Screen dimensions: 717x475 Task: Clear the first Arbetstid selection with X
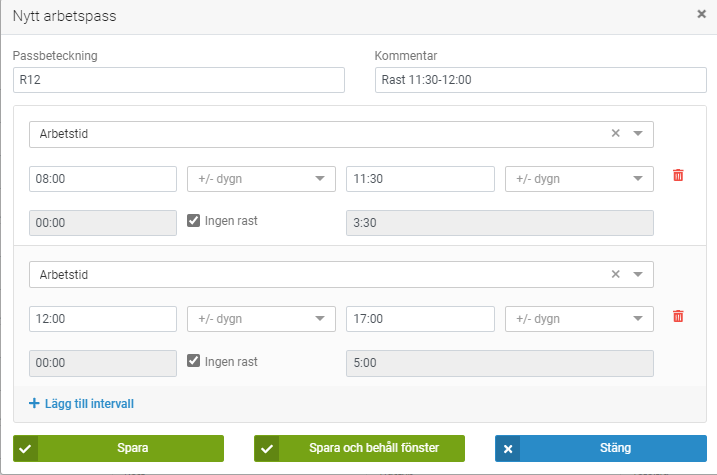(616, 134)
